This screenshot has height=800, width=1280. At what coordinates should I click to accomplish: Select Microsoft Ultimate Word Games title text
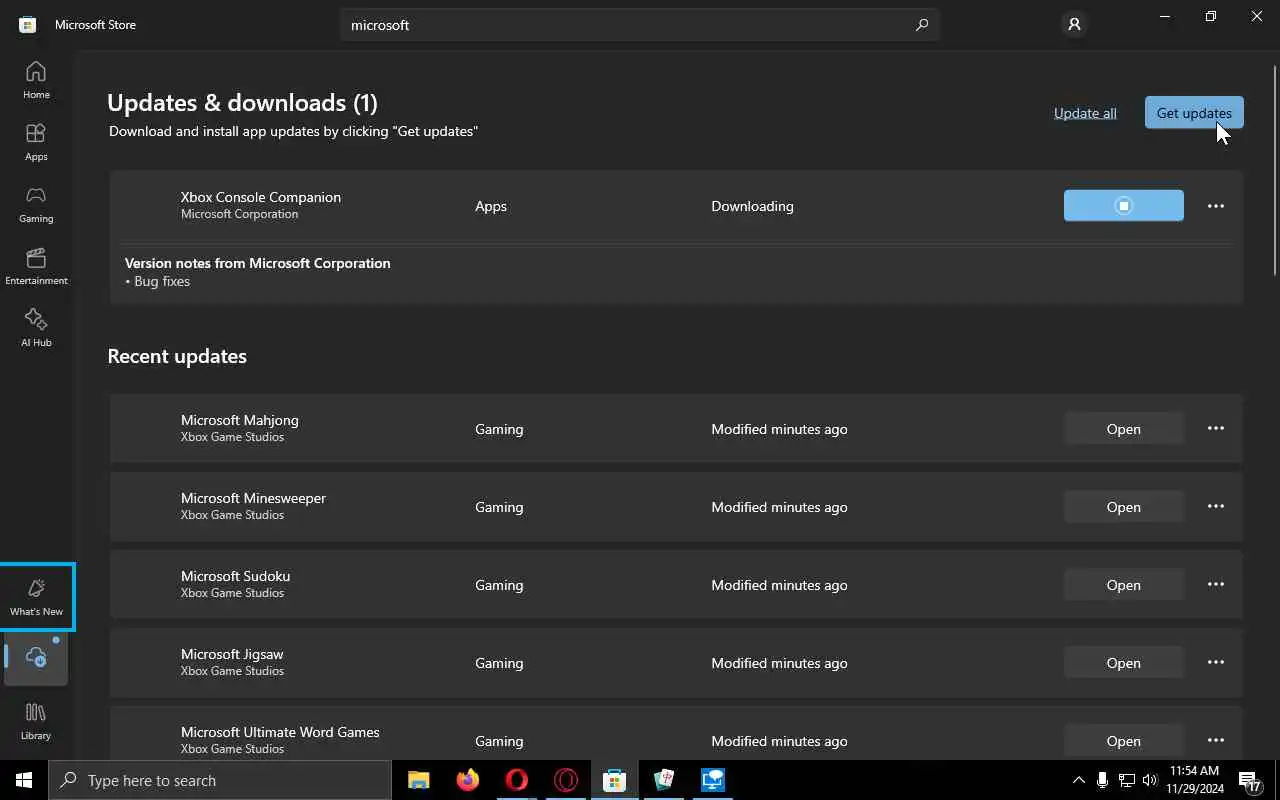tap(280, 732)
